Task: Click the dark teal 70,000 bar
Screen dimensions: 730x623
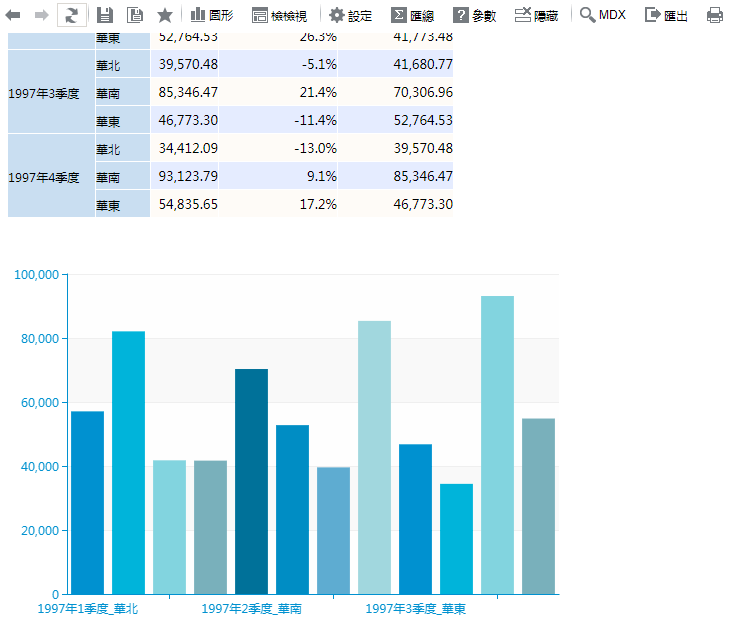Action: (x=251, y=481)
